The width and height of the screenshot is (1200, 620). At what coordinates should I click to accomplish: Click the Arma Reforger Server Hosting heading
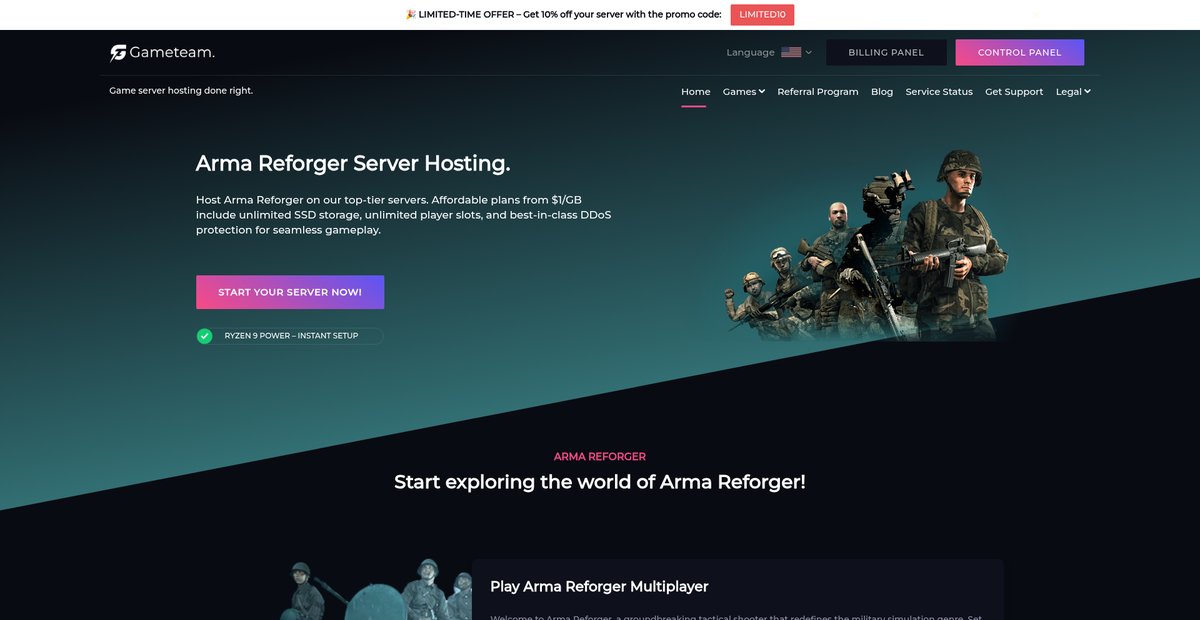point(353,163)
